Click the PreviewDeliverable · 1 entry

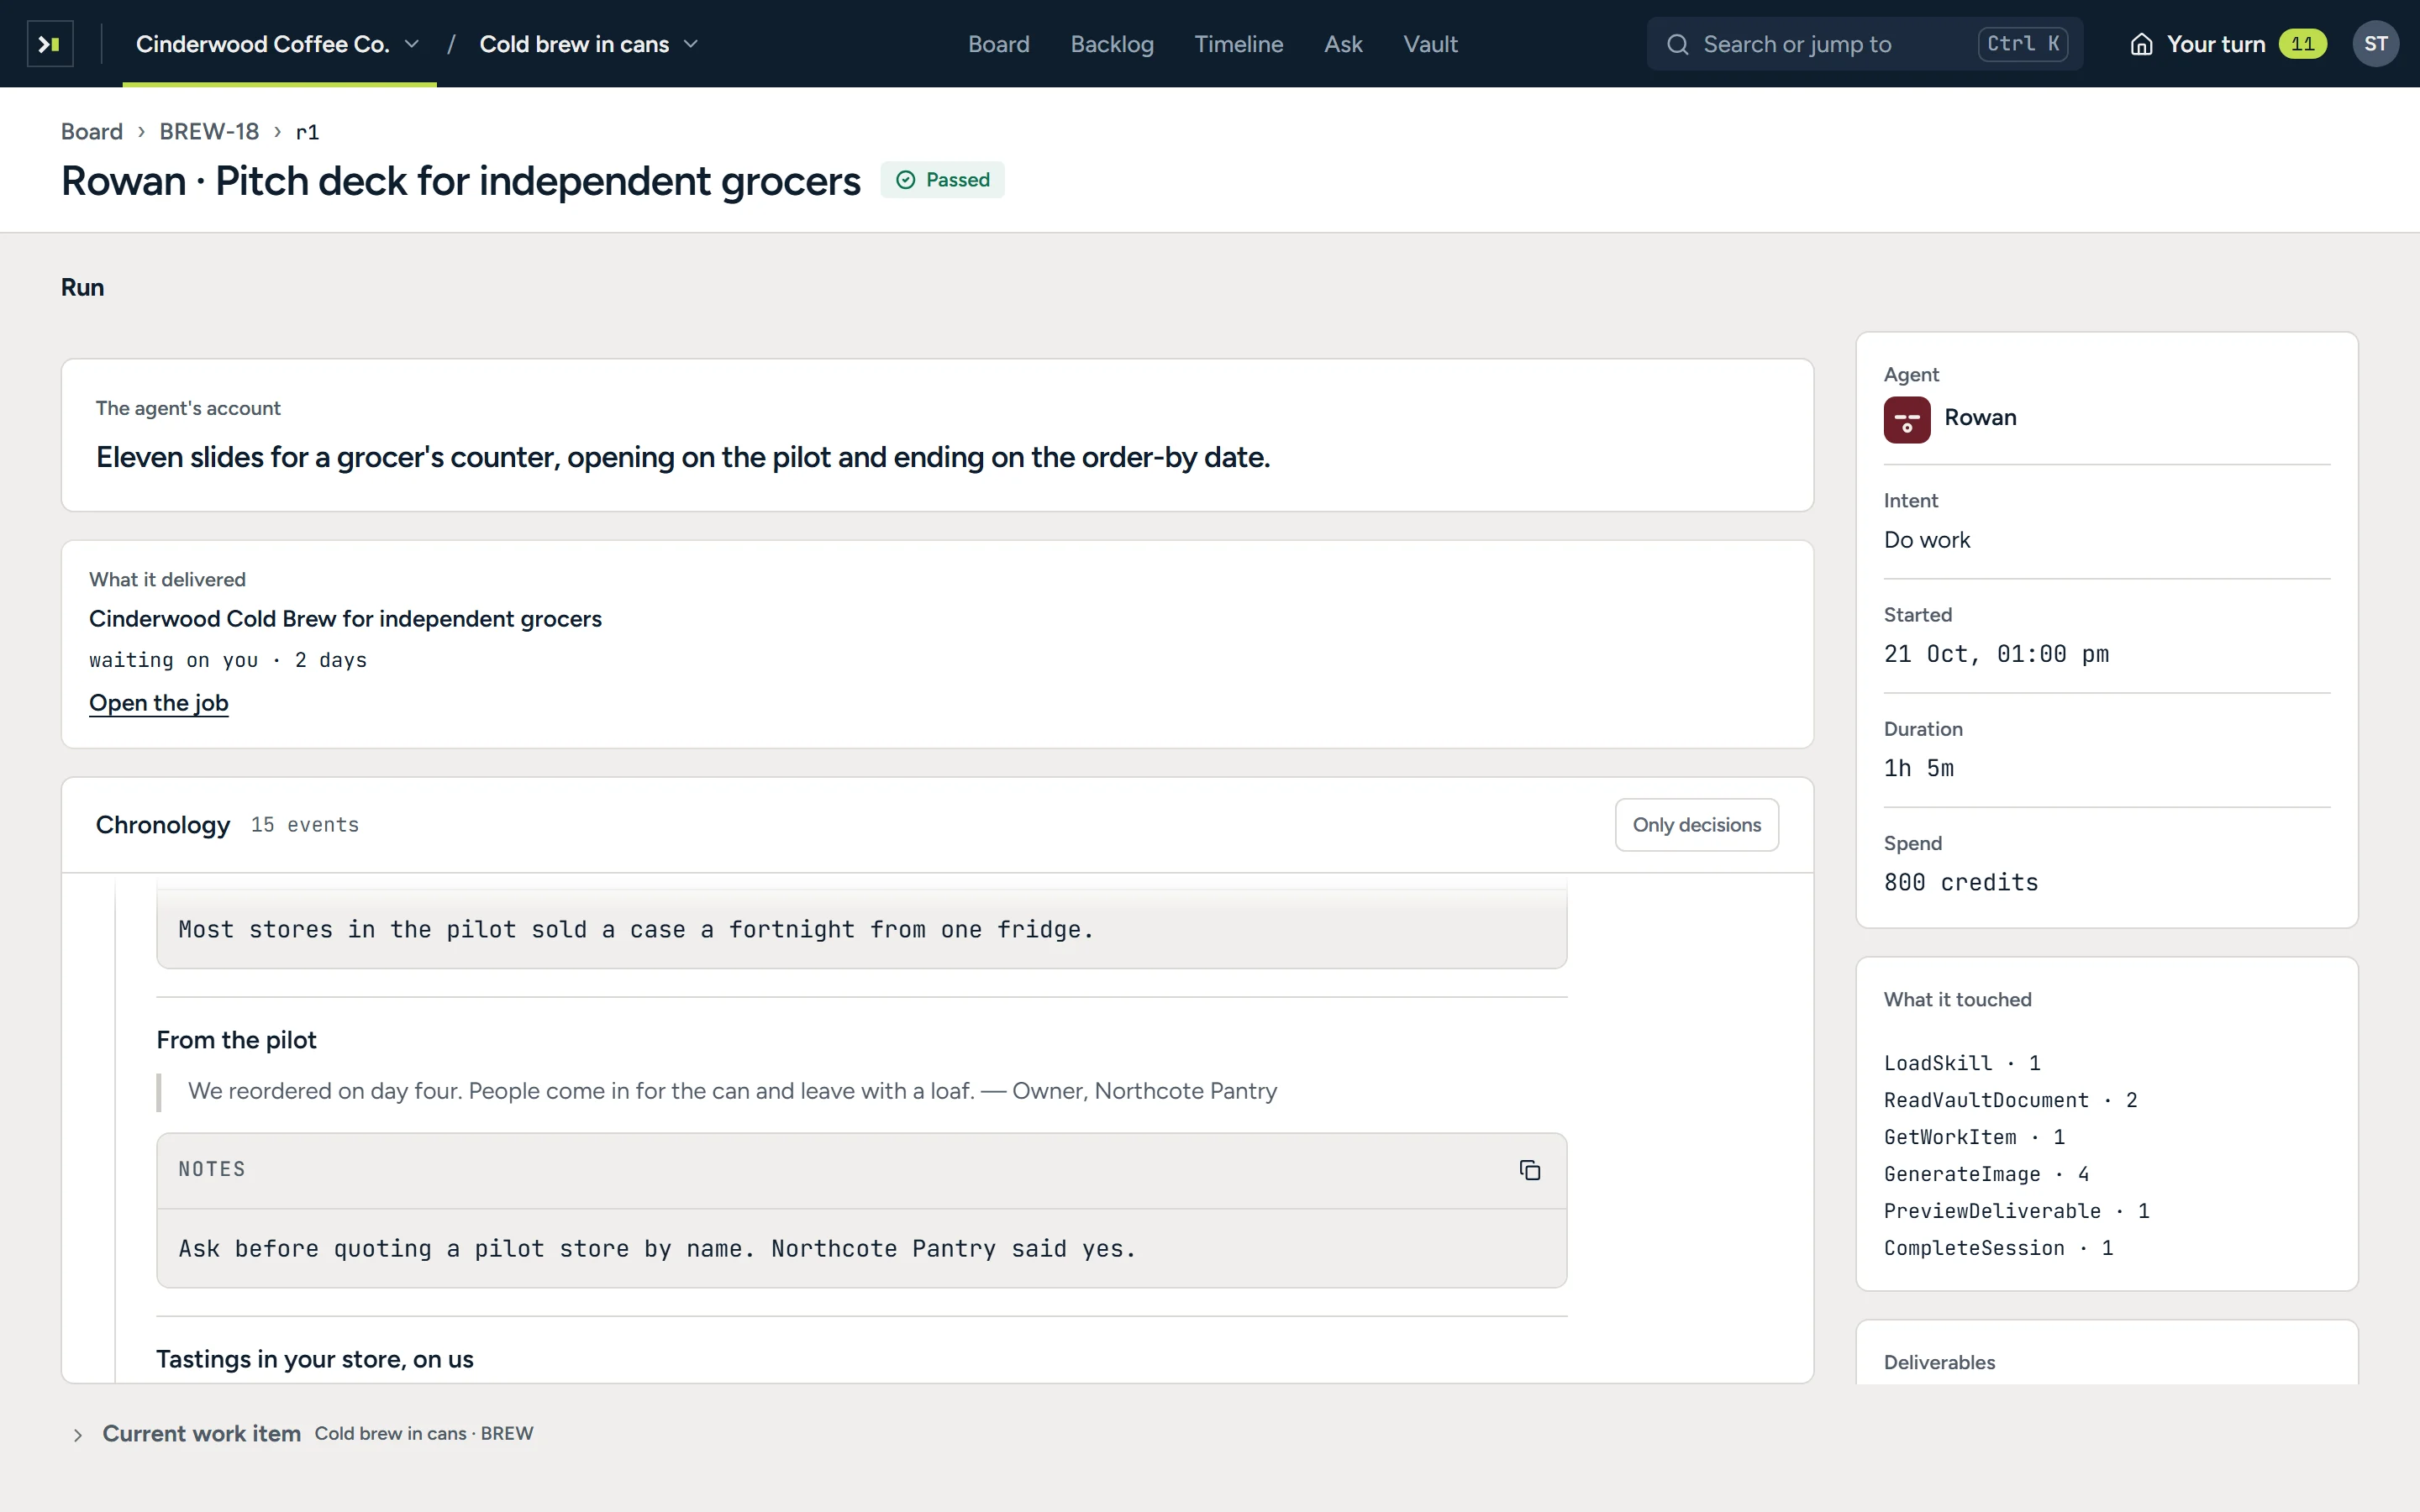[2016, 1211]
